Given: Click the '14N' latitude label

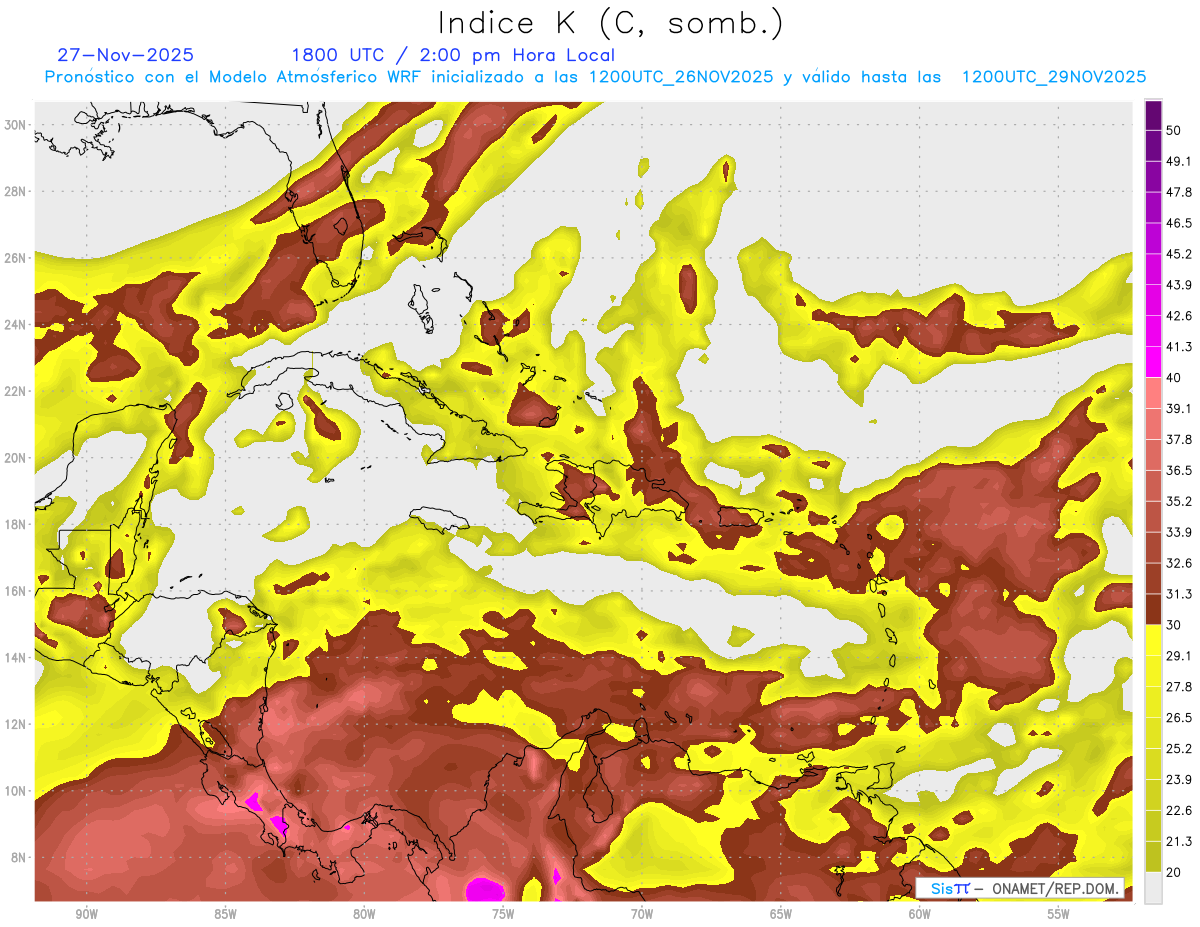Looking at the screenshot, I should (15, 658).
